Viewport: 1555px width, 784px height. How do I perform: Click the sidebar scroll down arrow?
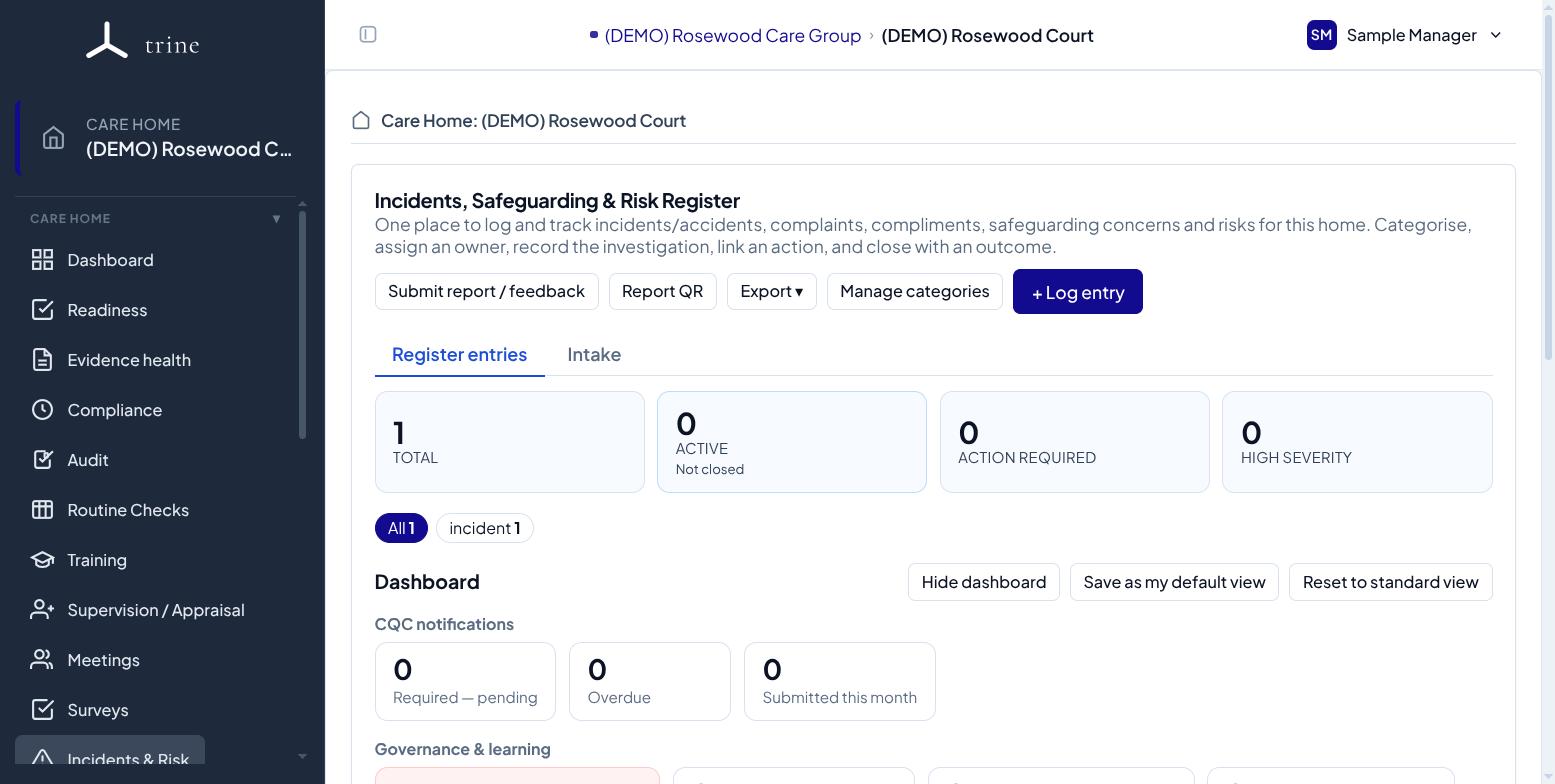tap(302, 756)
